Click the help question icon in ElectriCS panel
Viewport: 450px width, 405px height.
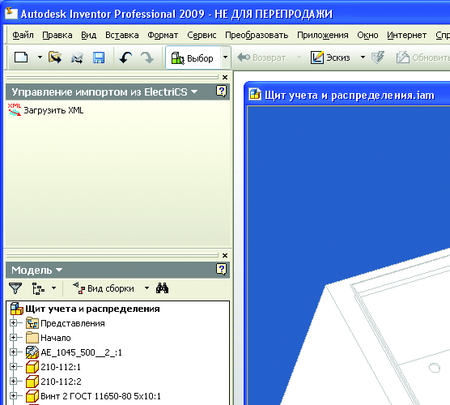tap(222, 91)
